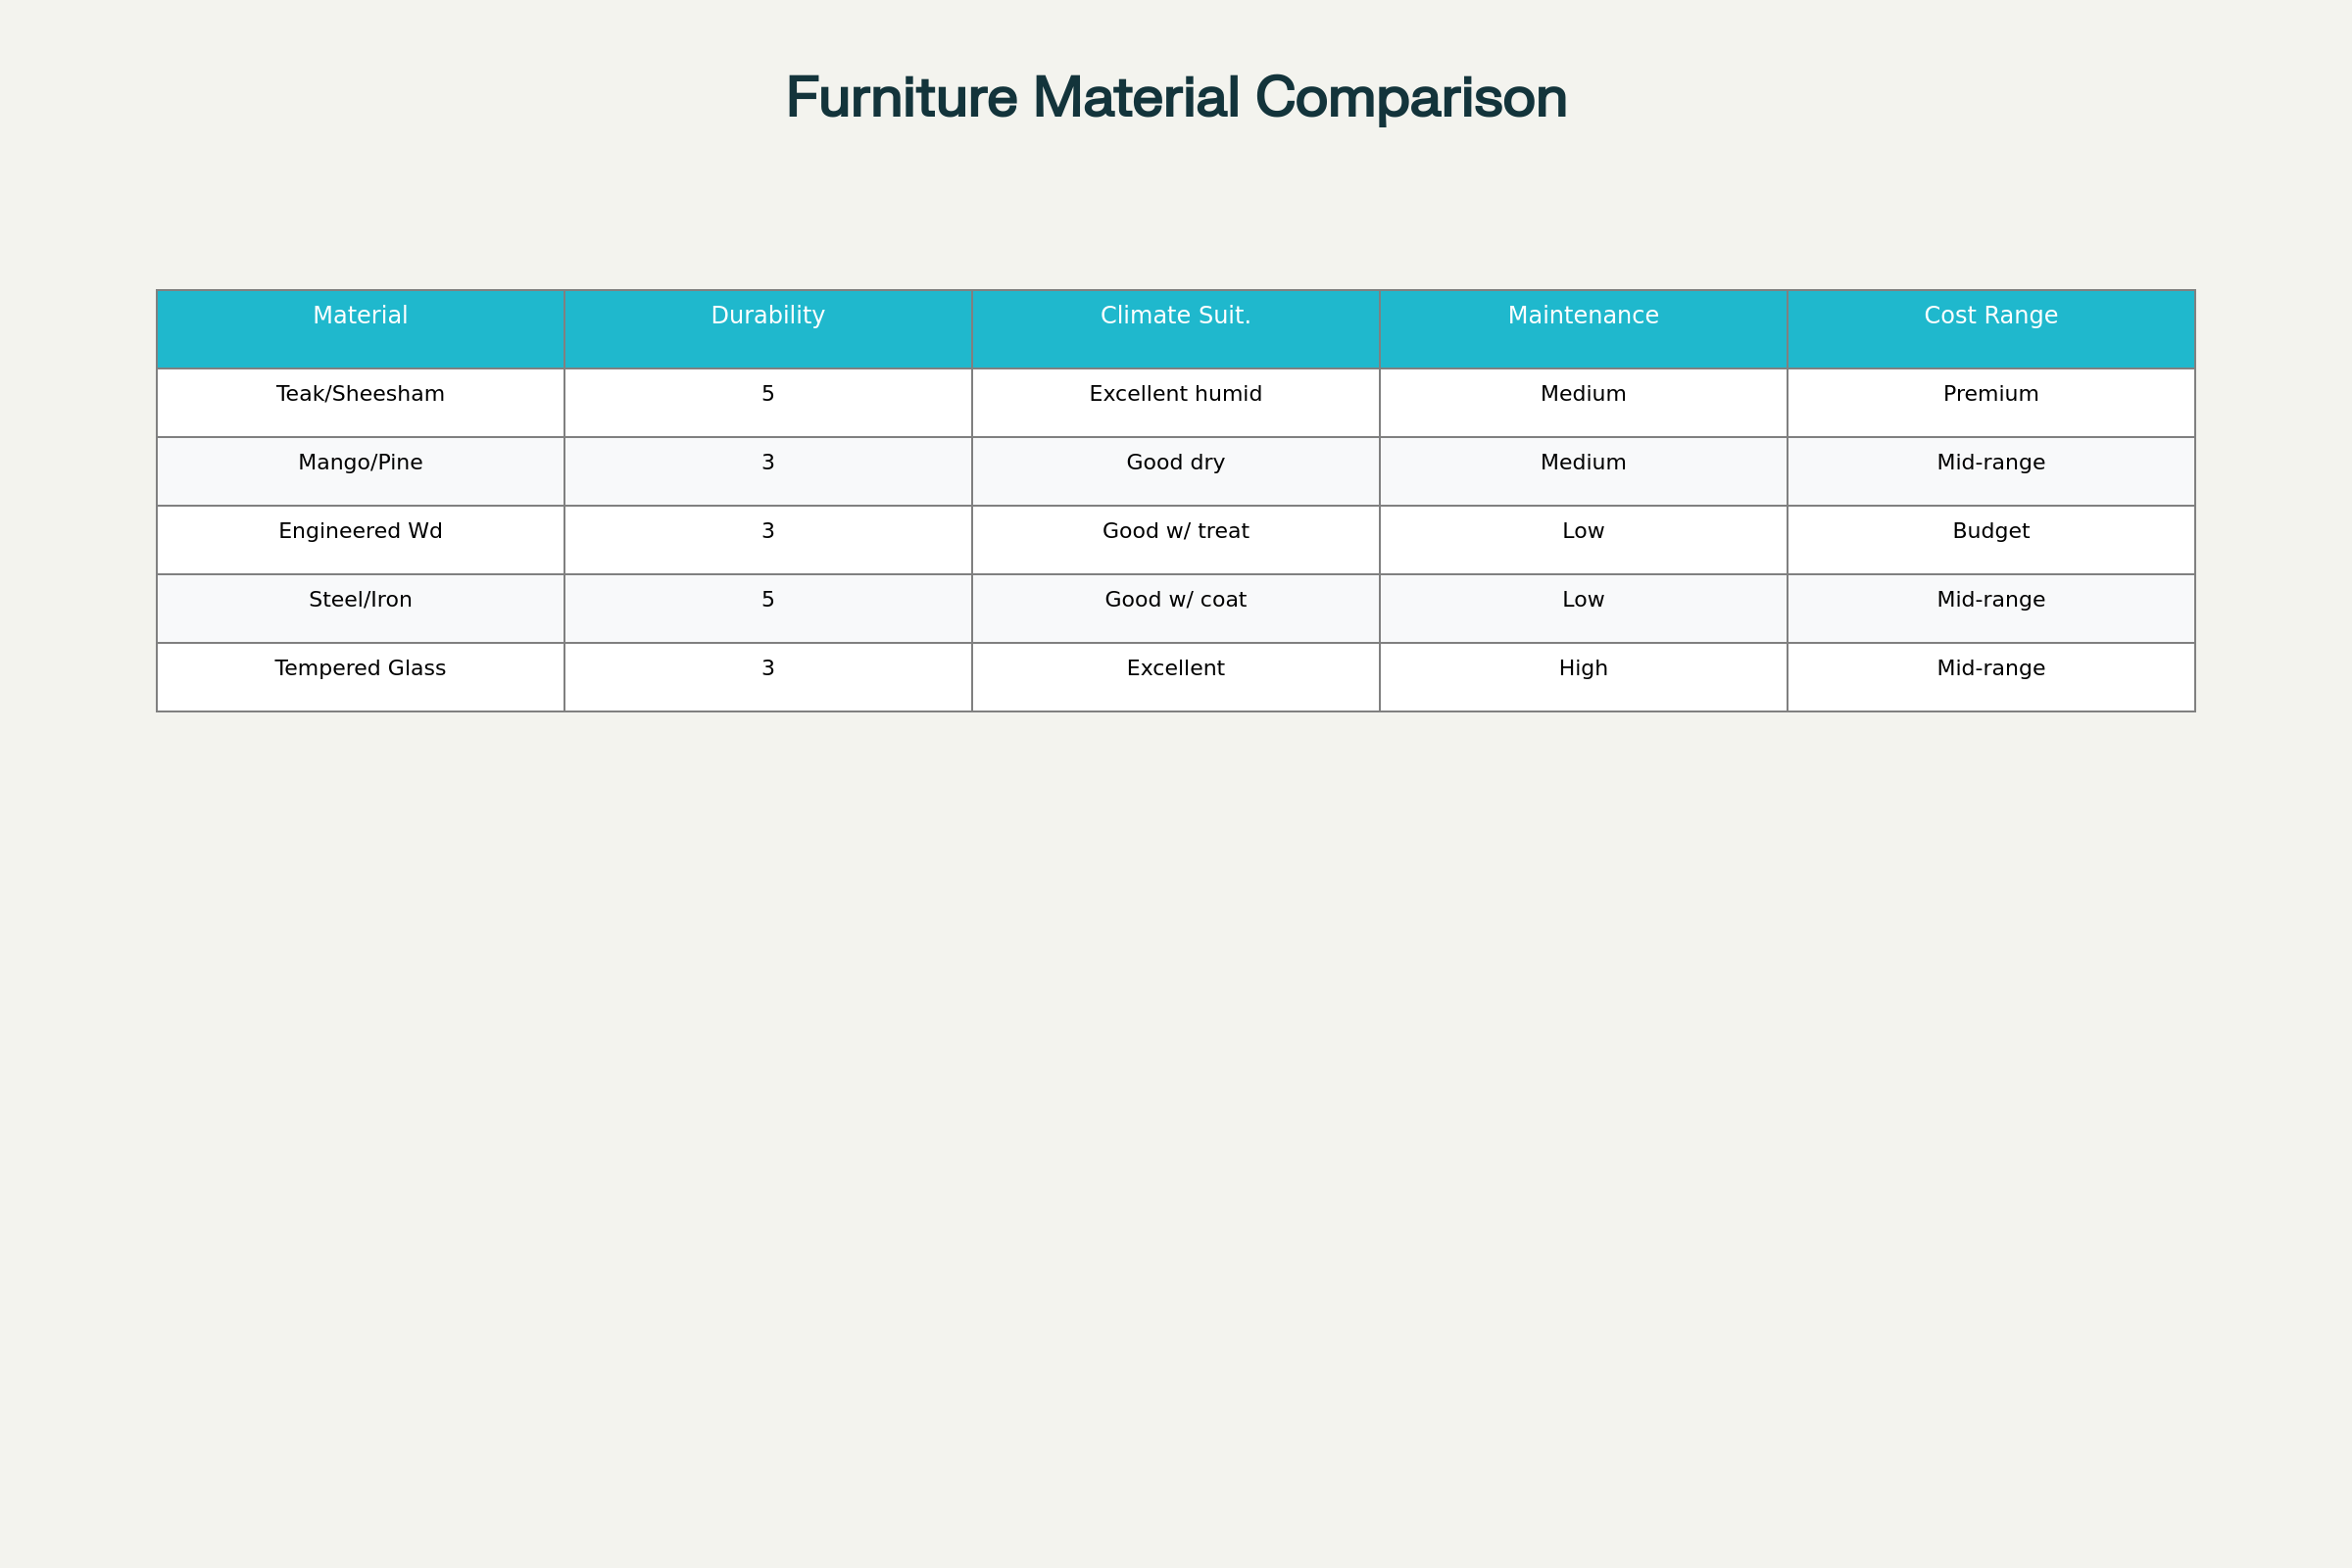
Task: Click the Material column header
Action: click(x=361, y=315)
